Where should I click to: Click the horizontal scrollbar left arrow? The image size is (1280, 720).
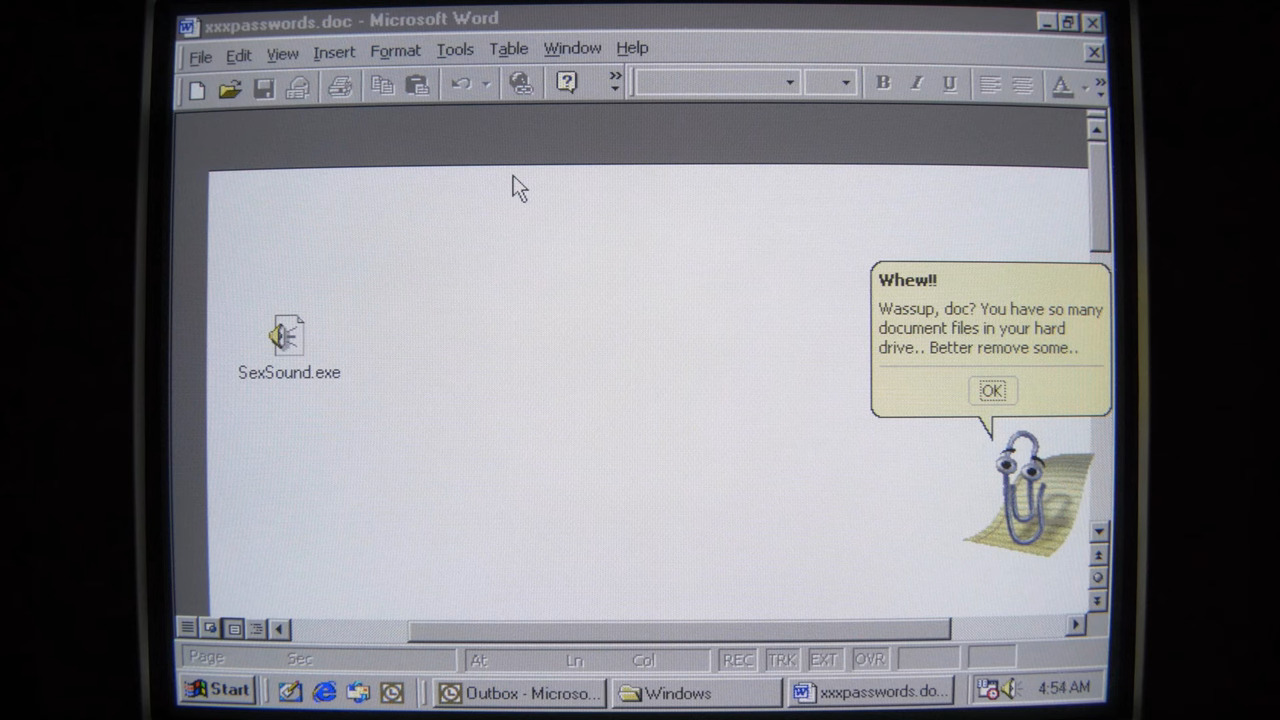[279, 629]
